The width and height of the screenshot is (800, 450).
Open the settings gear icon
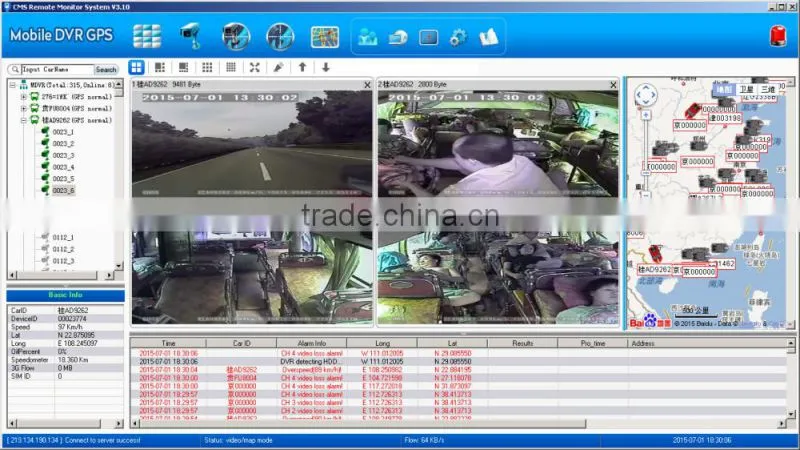[458, 37]
